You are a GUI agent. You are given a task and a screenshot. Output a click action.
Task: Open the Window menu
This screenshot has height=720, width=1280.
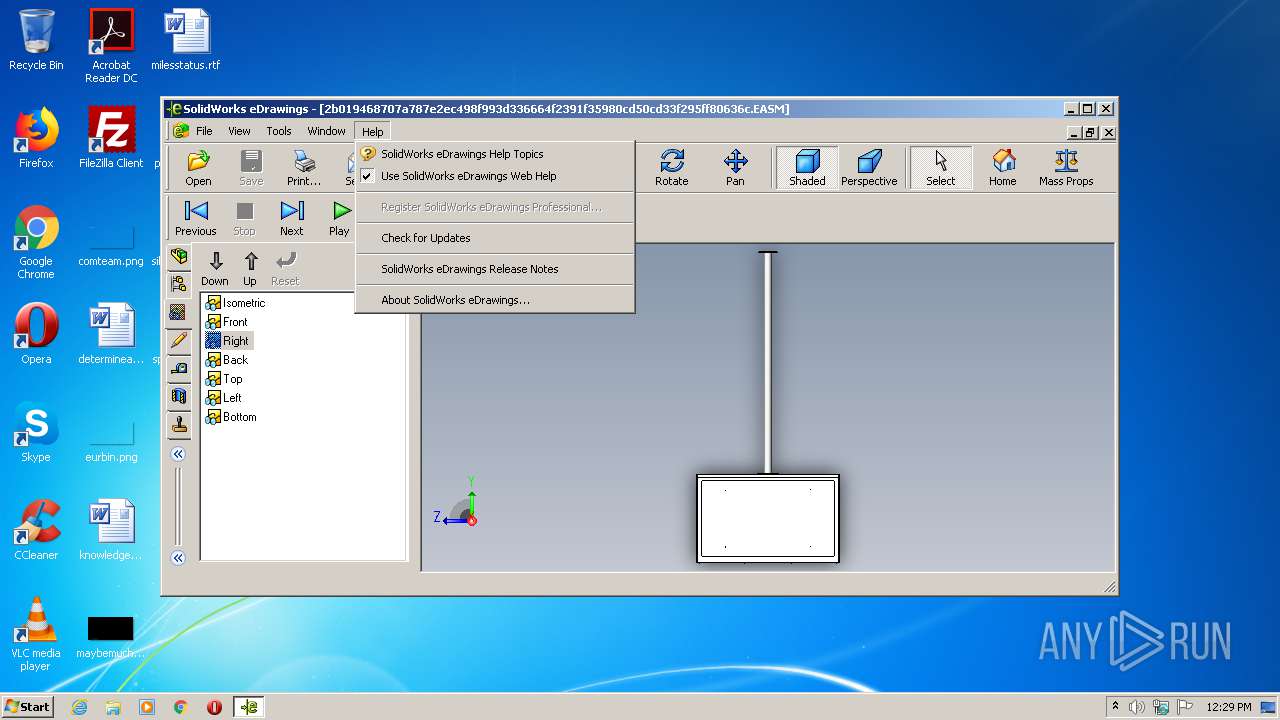click(x=326, y=131)
